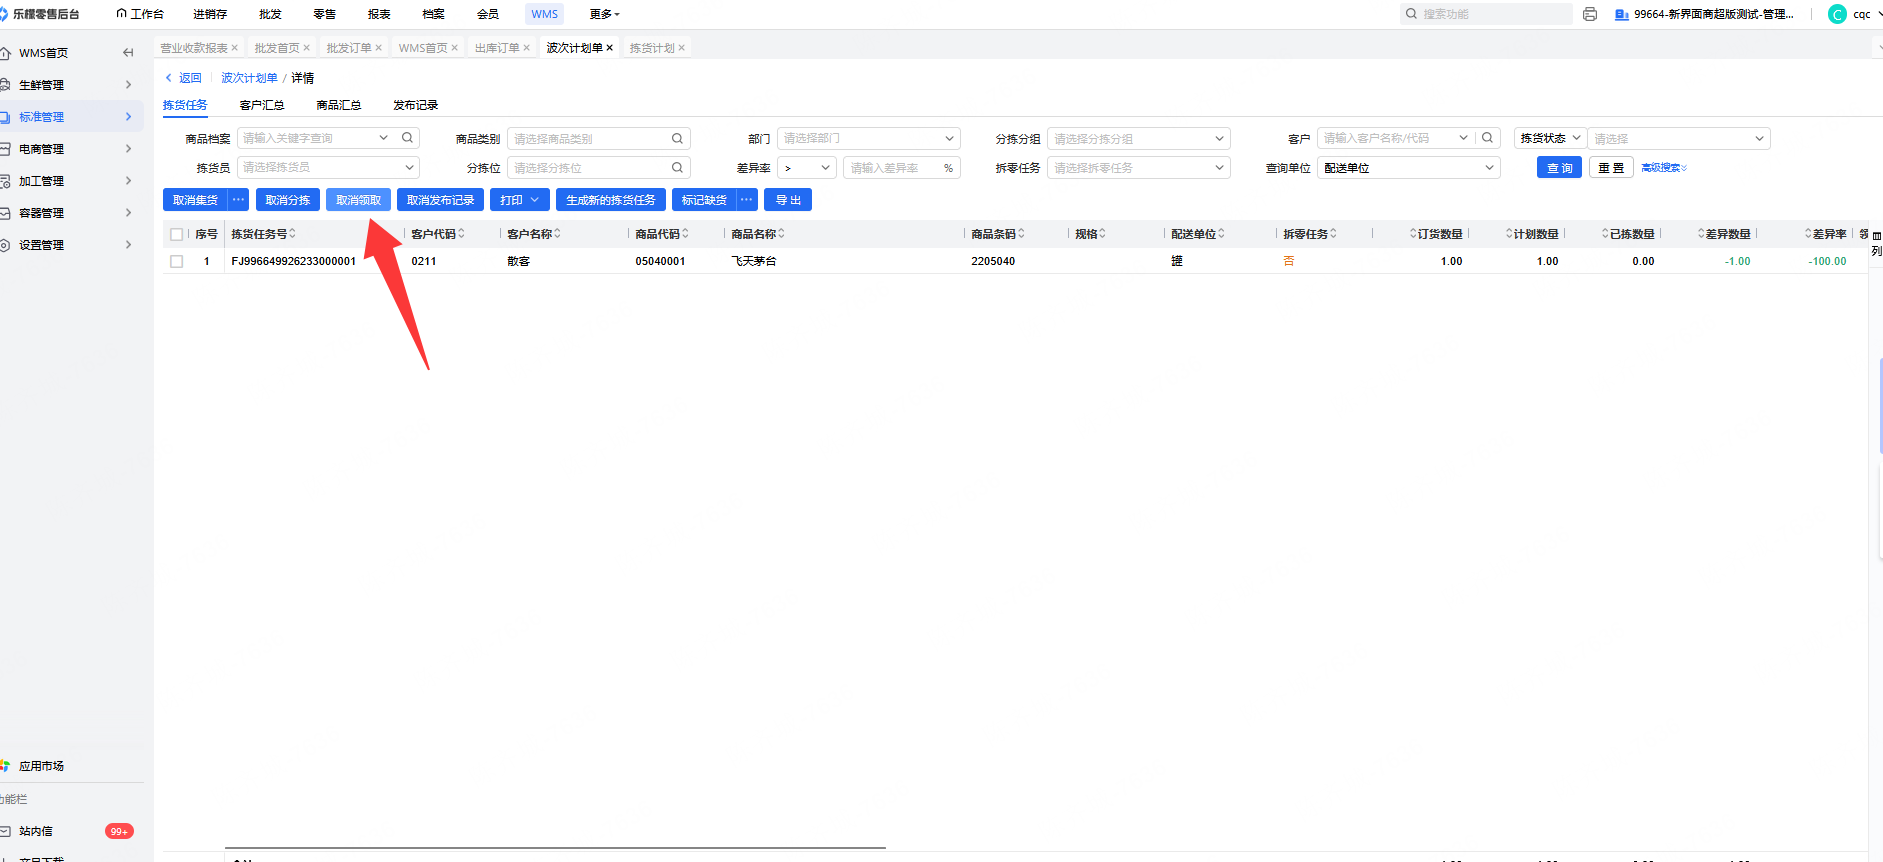Screen dimensions: 1883x862
Task: Open the 拆零任务 filter dropdown
Action: [1138, 168]
